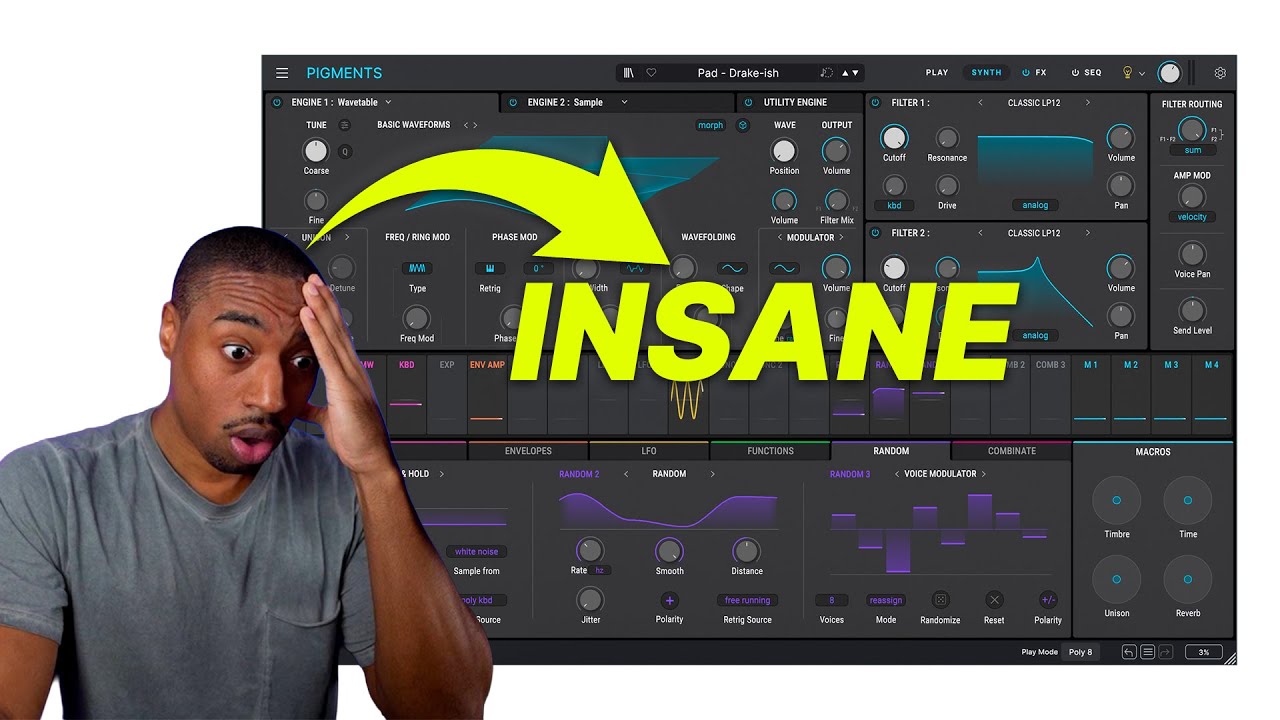The width and height of the screenshot is (1280, 720).
Task: Toggle Filter 2 power button
Action: click(875, 233)
